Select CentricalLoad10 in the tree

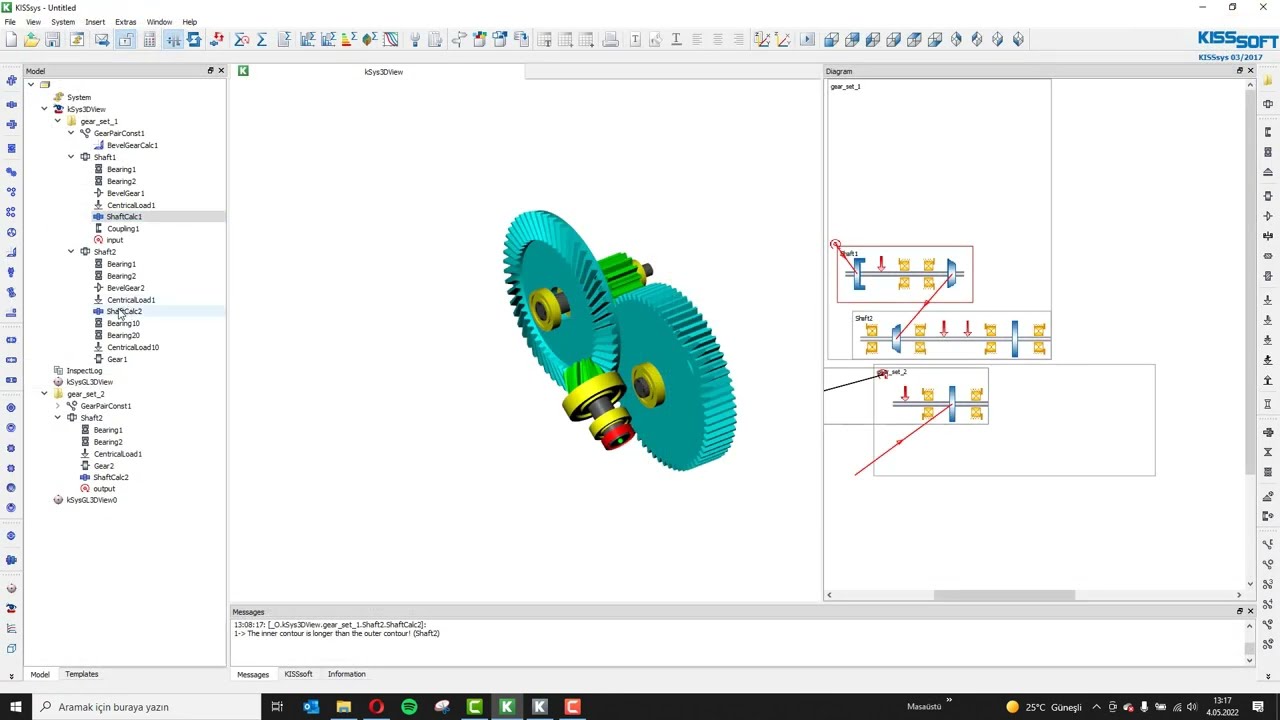[133, 347]
